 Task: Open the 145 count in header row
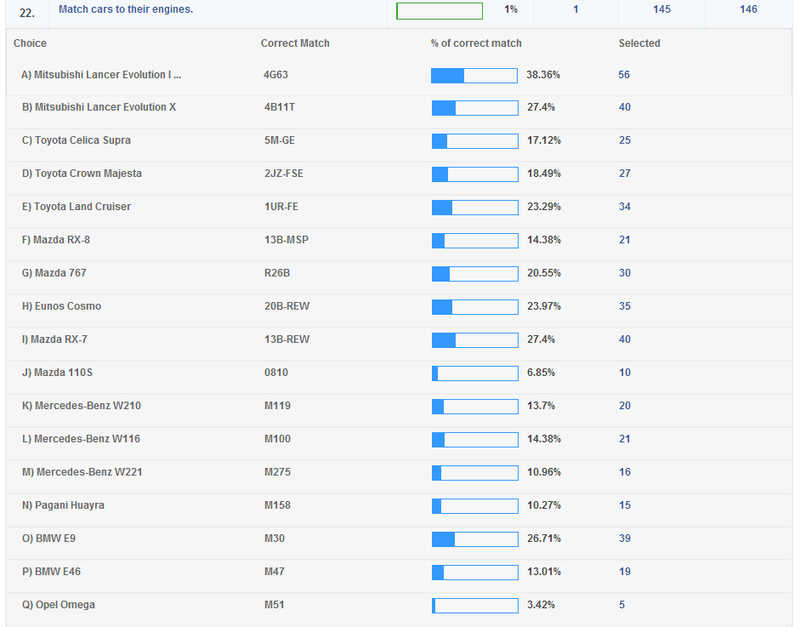[661, 9]
